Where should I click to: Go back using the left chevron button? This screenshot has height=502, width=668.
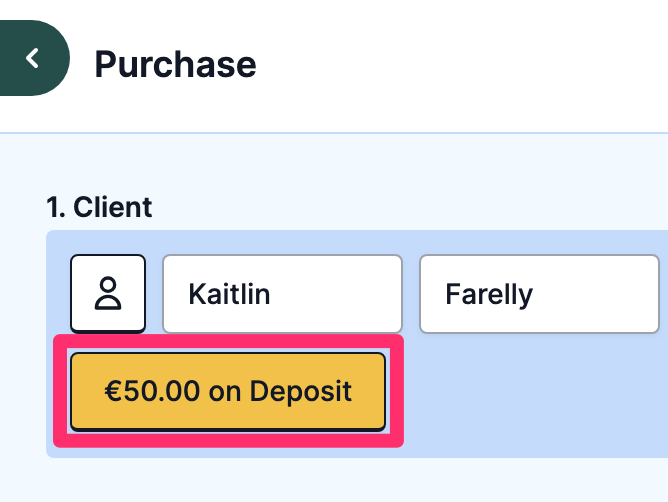(32, 58)
